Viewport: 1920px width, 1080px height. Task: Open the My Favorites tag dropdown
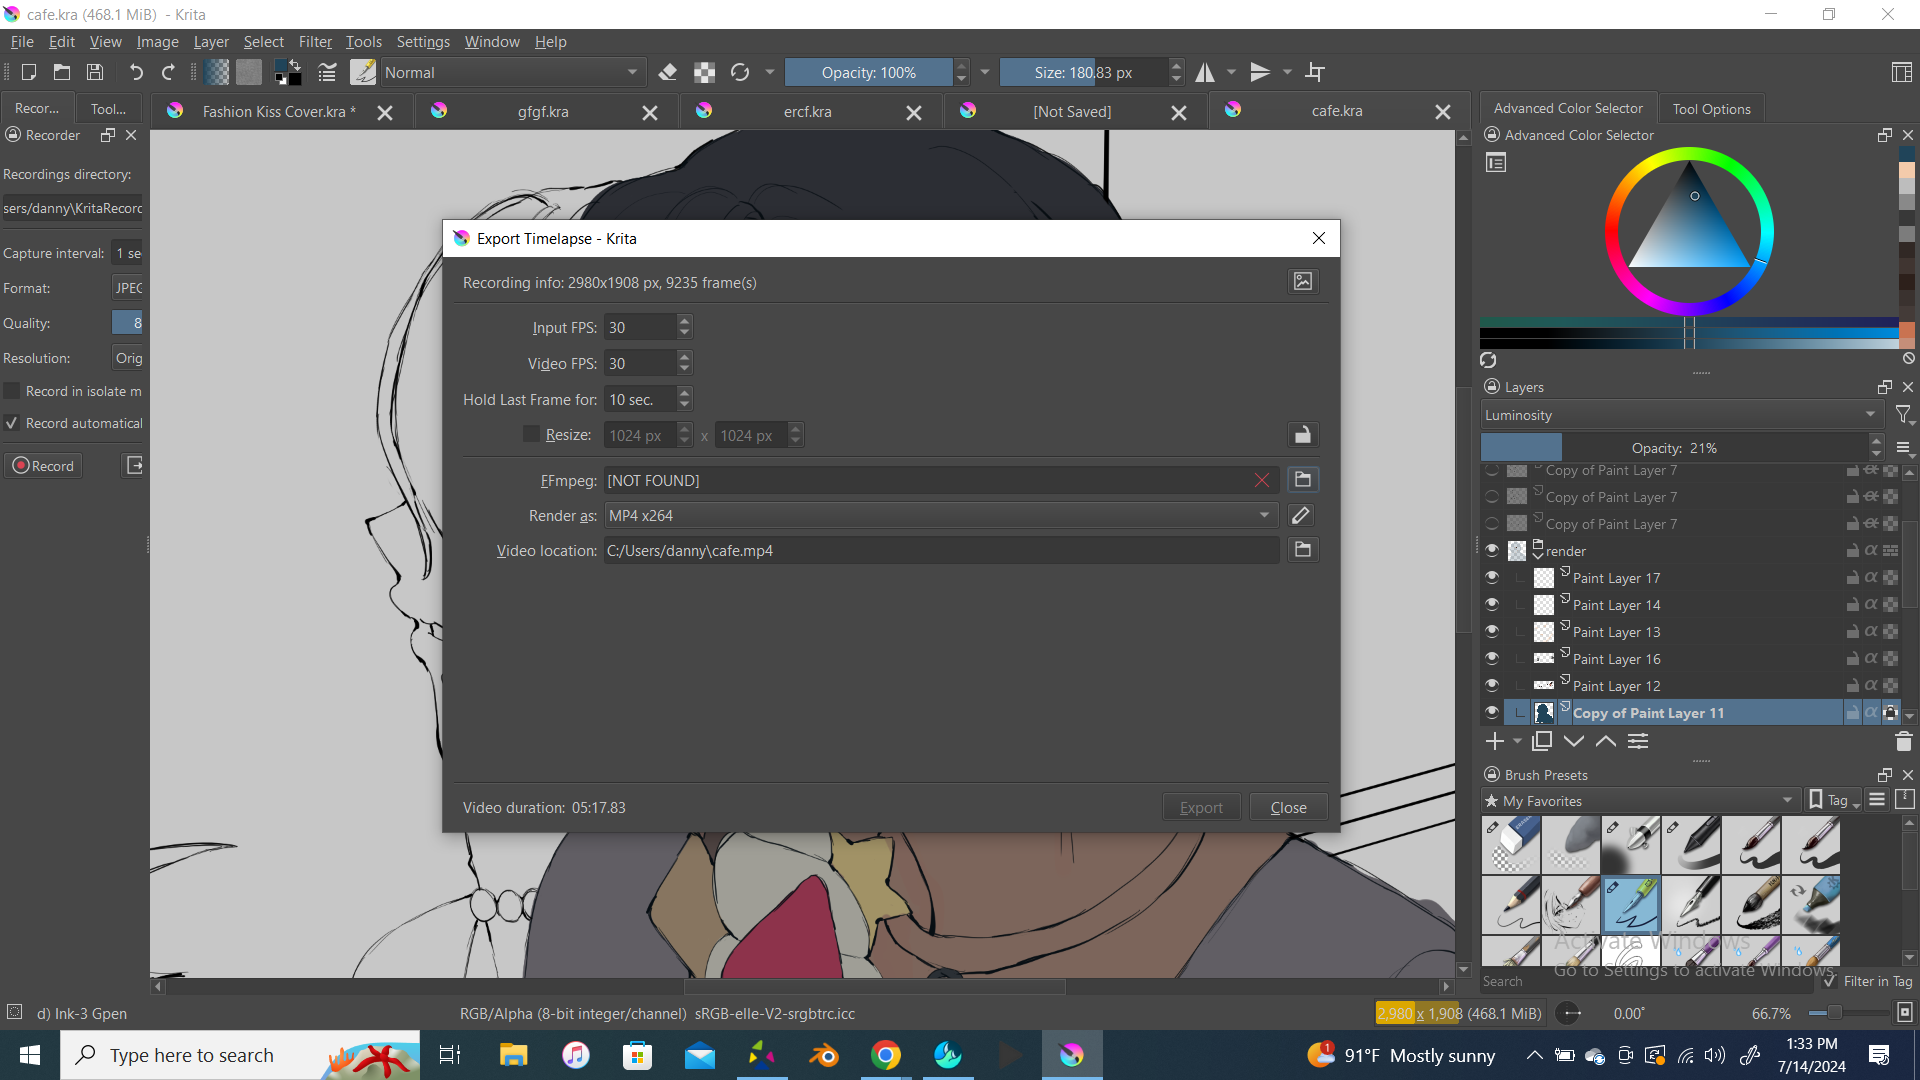(1640, 800)
